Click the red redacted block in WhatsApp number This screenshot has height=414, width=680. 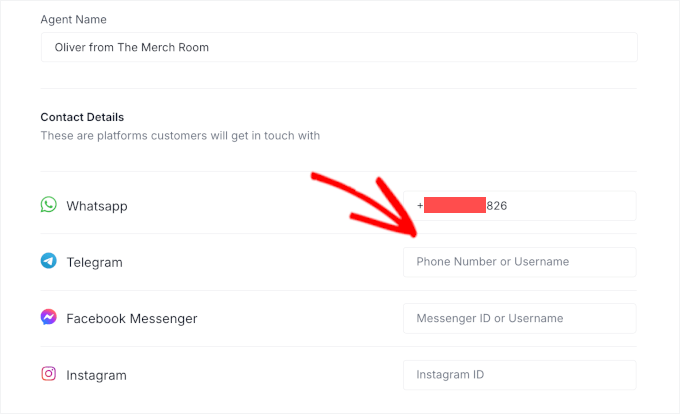pos(455,206)
